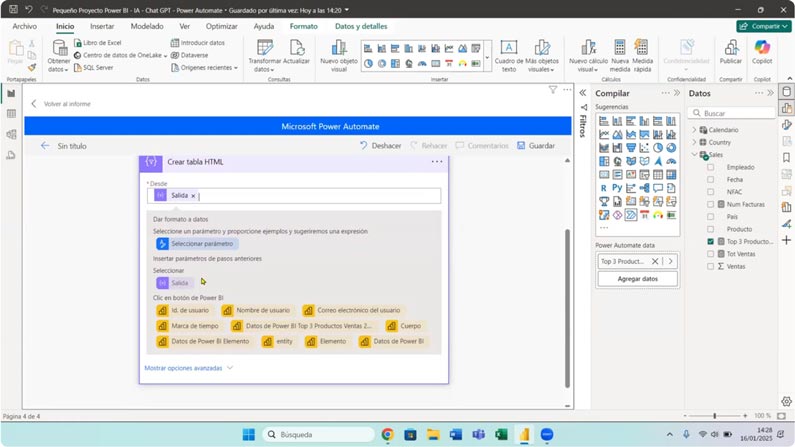
Task: Collapse the Sales table
Action: click(695, 155)
